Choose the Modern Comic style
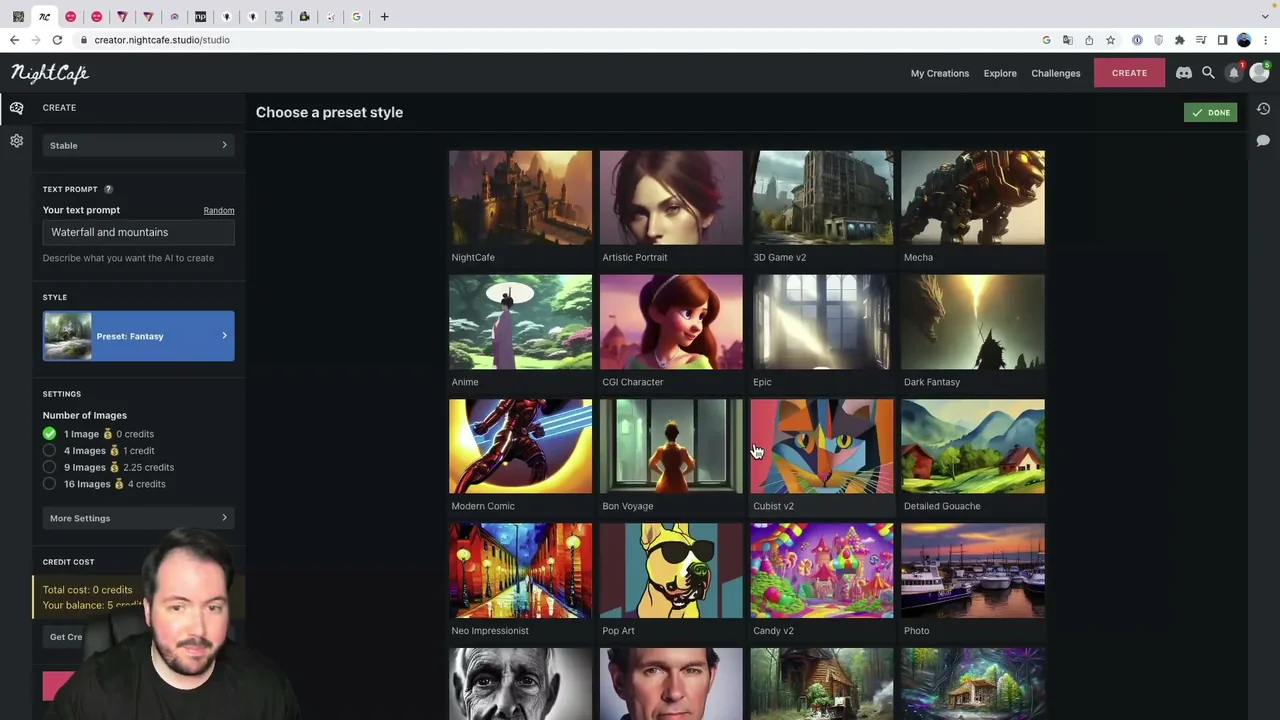 tap(520, 455)
